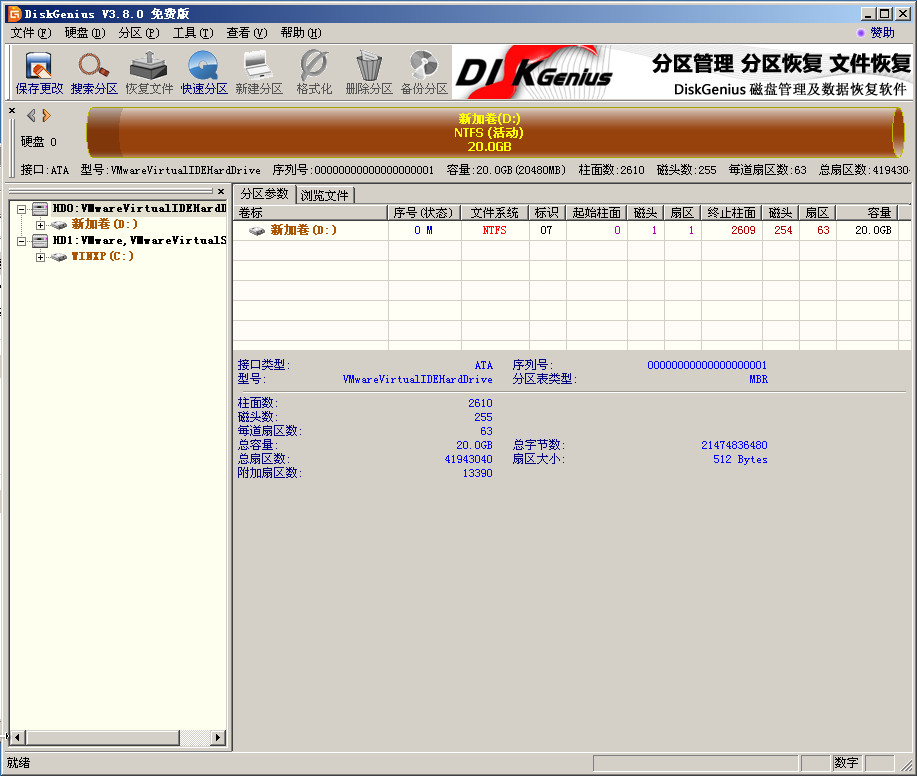Click the drive icon beside WINXP (C:) in tree
Screen dimensions: 917x776
(58, 257)
